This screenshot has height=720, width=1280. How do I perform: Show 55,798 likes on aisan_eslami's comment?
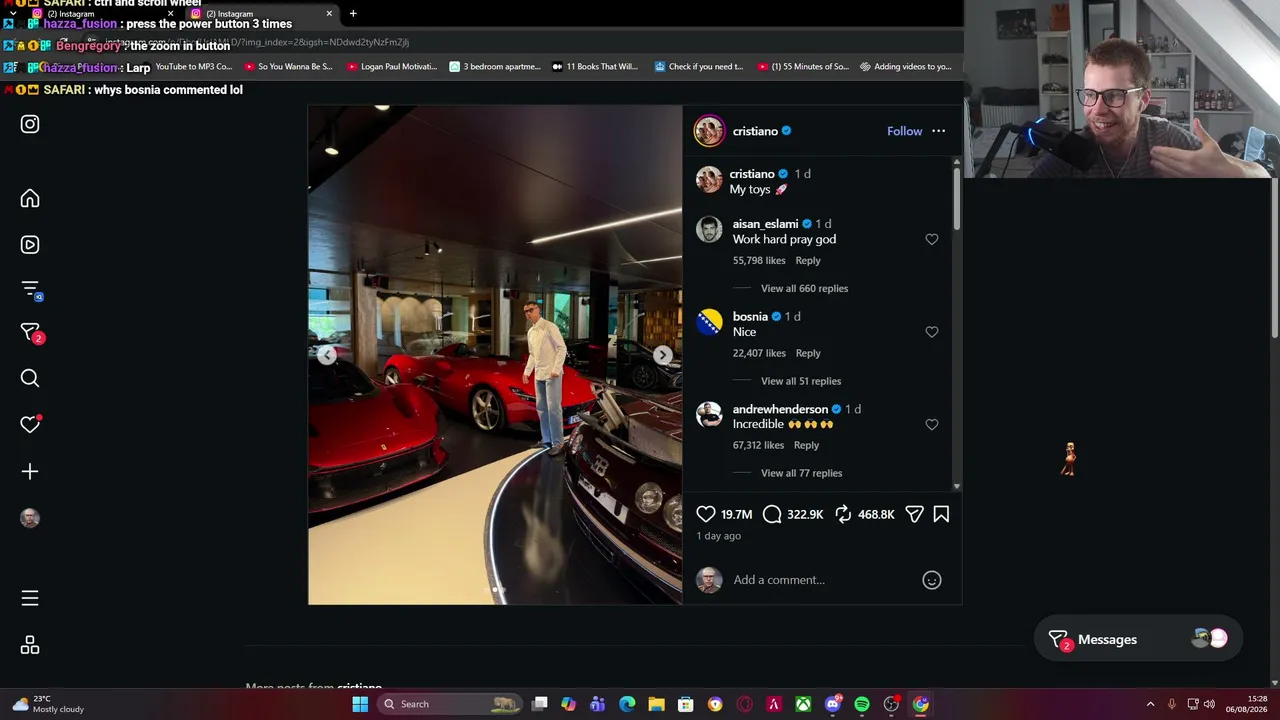[760, 260]
